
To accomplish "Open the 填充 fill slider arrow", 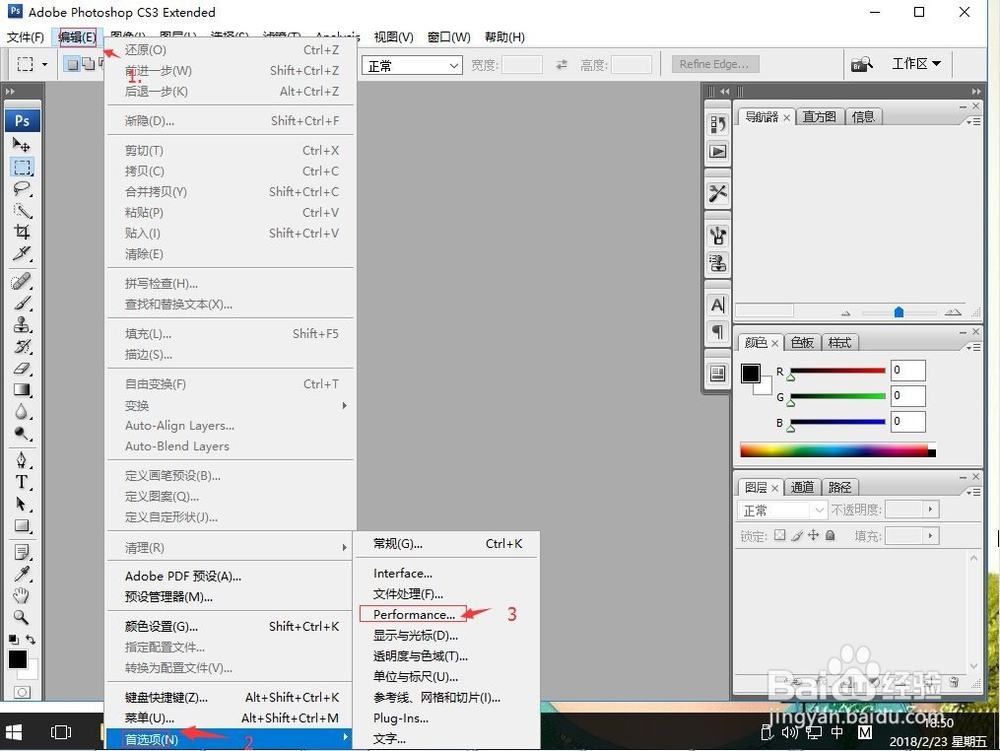I will [930, 536].
